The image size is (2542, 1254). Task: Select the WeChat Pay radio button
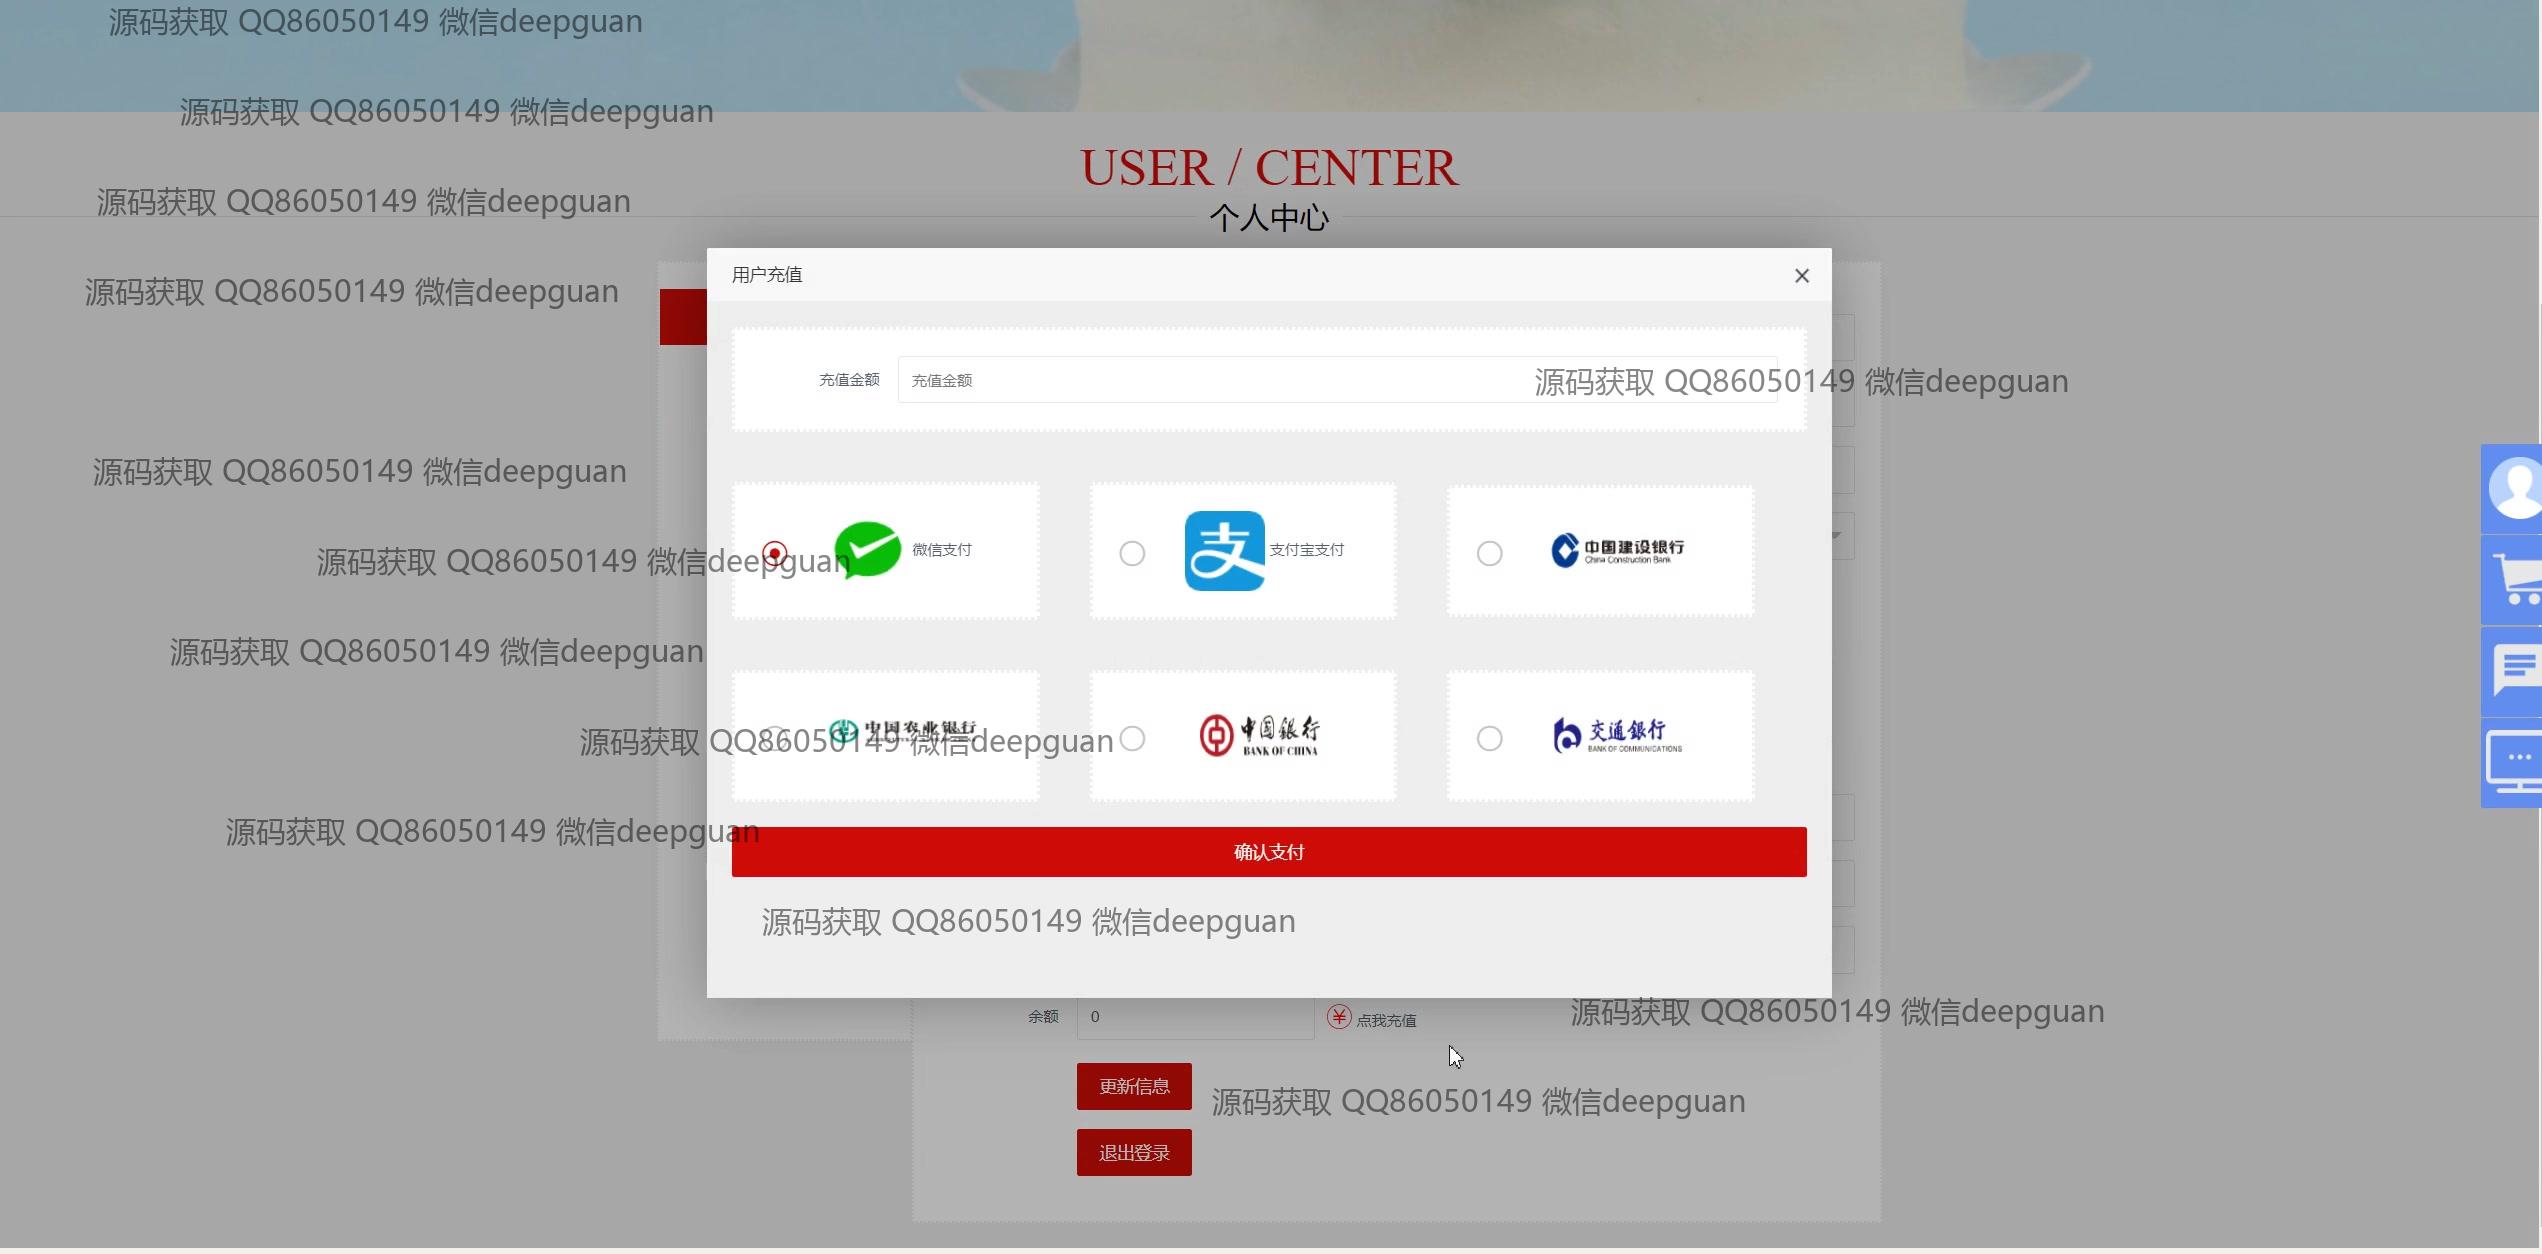click(774, 553)
